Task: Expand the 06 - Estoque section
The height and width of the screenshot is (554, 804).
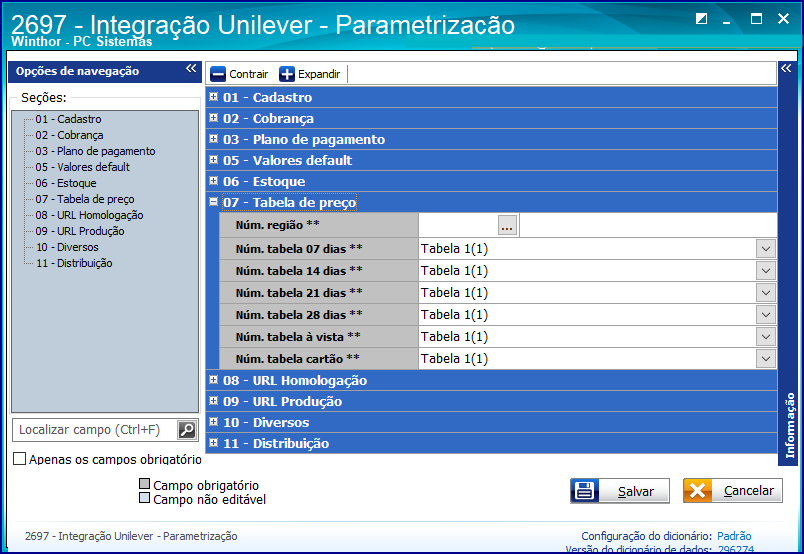Action: 214,181
